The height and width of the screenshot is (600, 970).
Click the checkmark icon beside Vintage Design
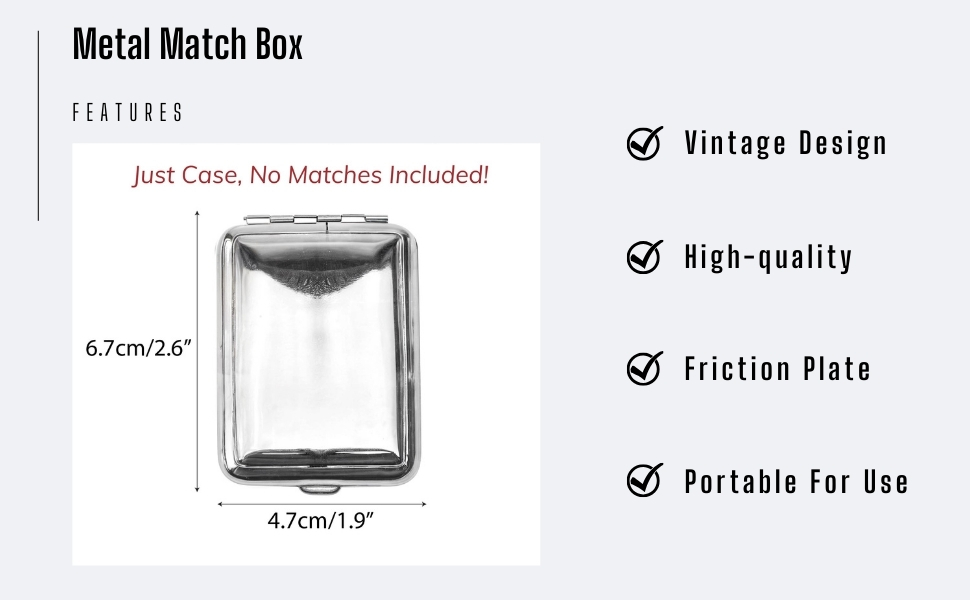coord(645,143)
